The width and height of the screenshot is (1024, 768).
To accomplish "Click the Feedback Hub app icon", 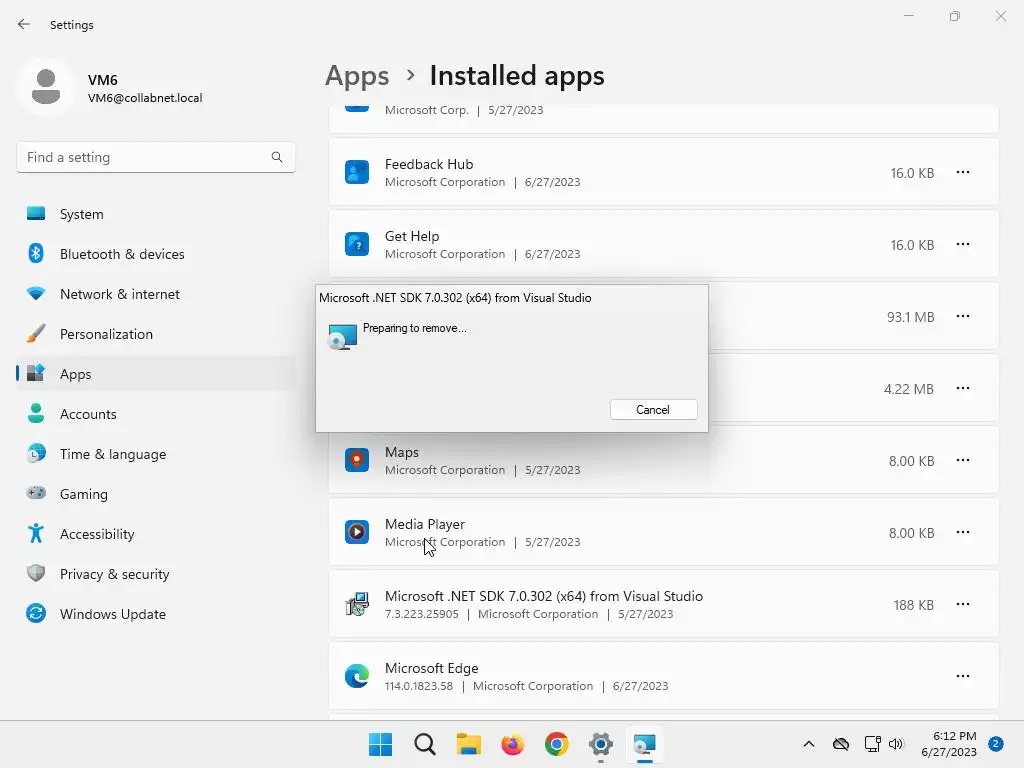I will (x=357, y=172).
